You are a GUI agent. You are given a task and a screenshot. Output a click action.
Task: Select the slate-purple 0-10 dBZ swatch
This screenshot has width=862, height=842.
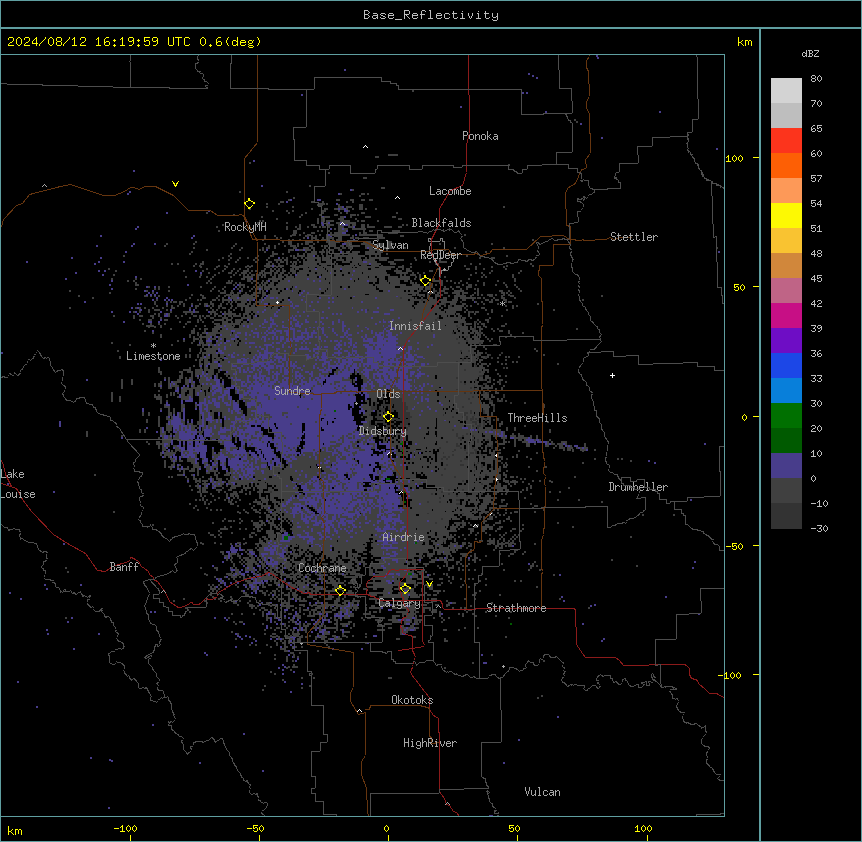[x=786, y=466]
